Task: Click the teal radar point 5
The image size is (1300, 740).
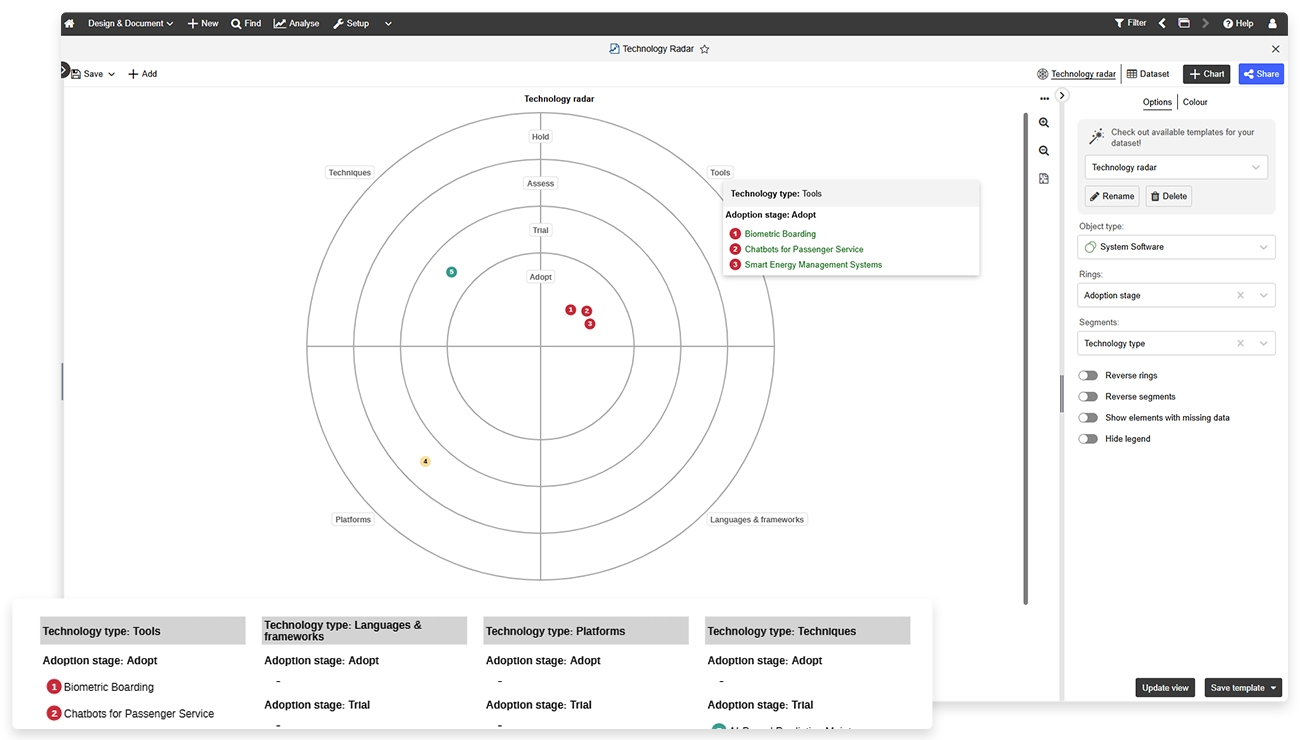Action: click(x=451, y=272)
